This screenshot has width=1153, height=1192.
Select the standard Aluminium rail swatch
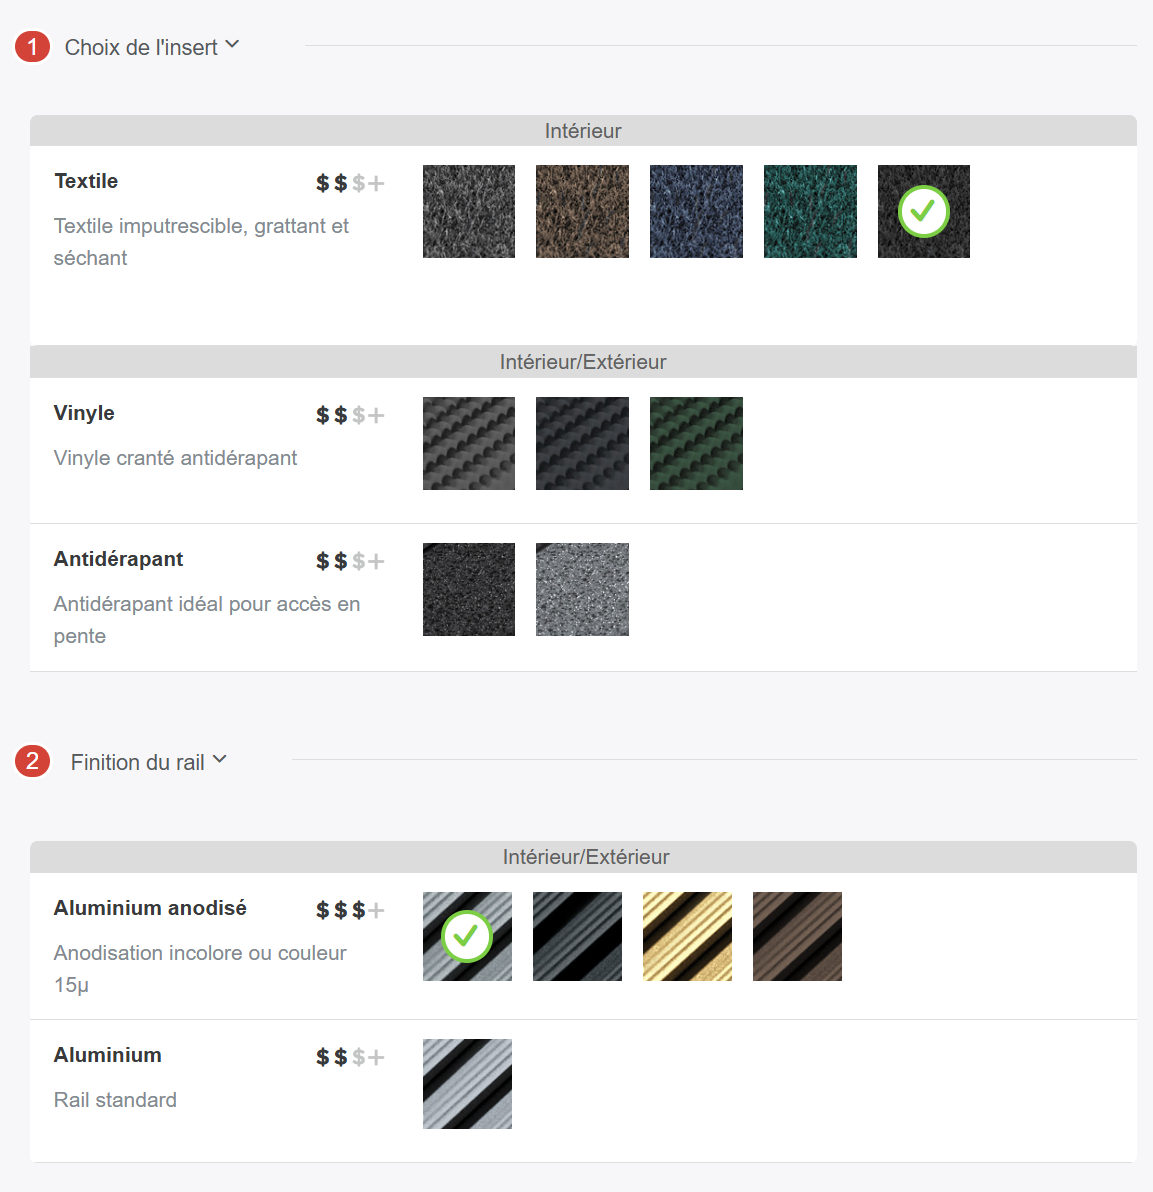pyautogui.click(x=467, y=1084)
